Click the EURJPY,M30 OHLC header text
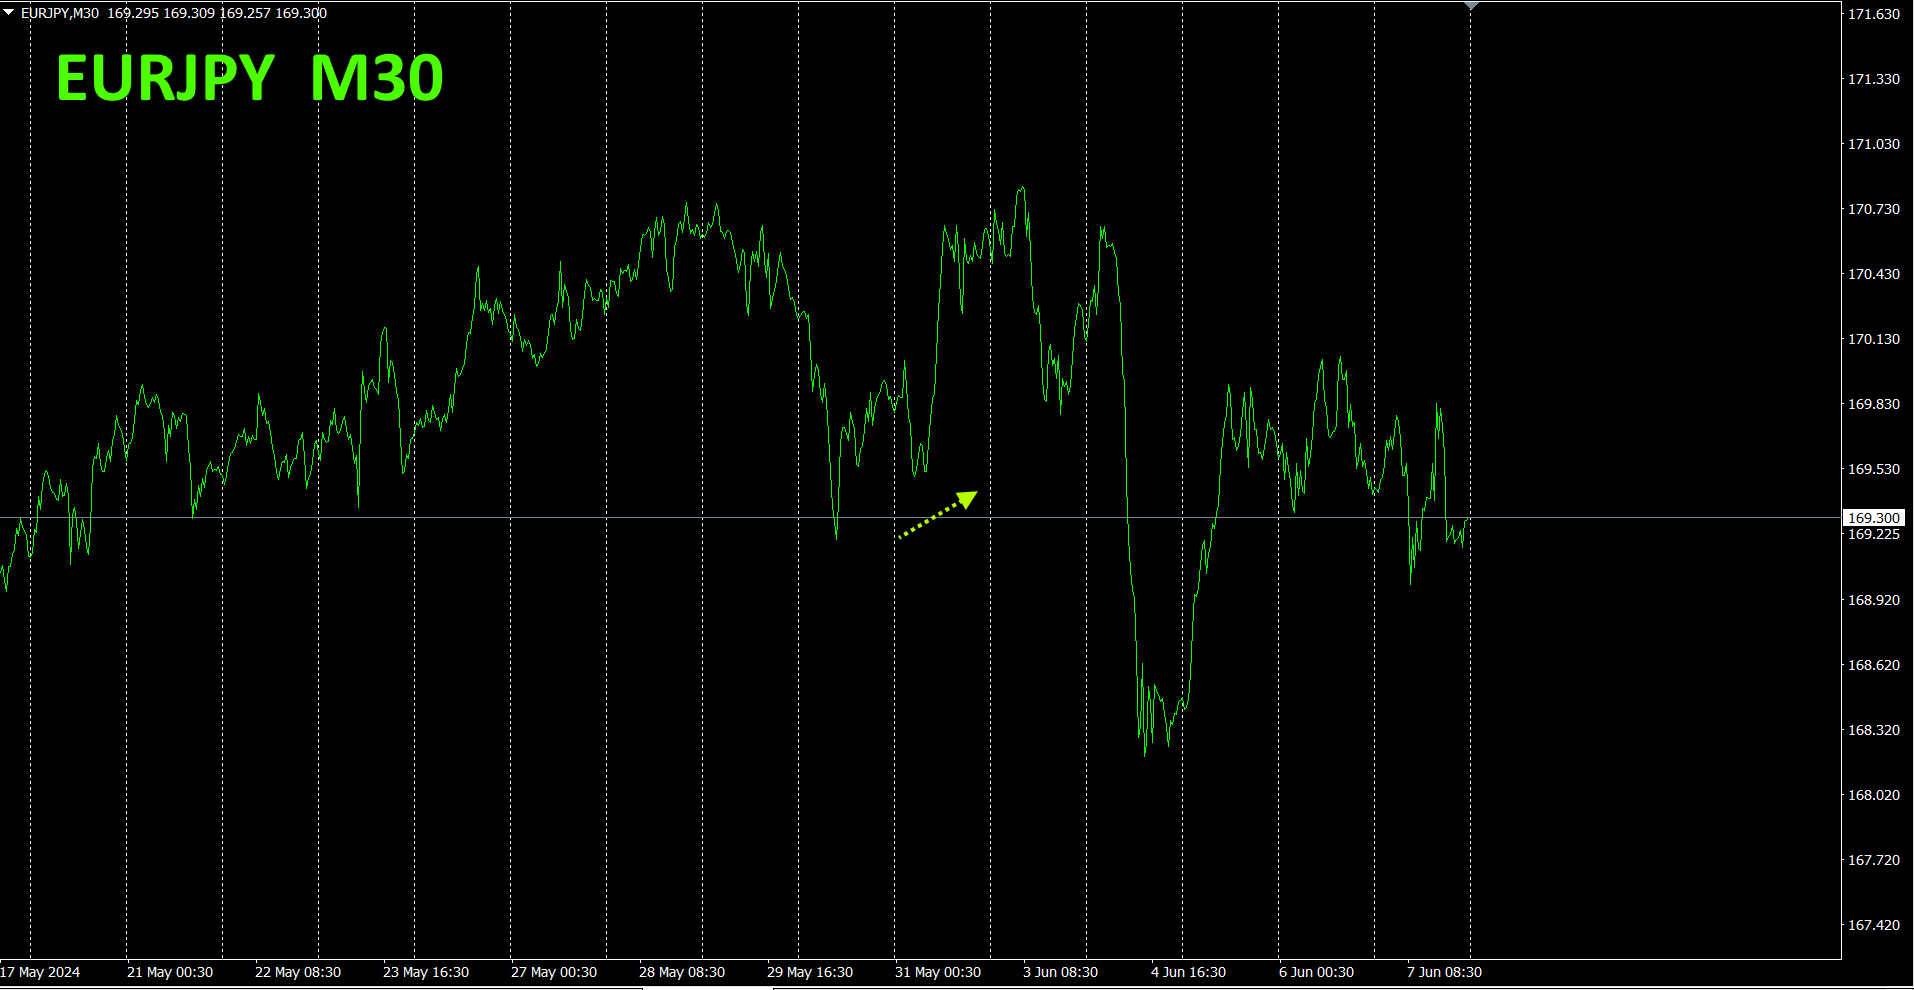This screenshot has height=990, width=1914. click(x=174, y=13)
